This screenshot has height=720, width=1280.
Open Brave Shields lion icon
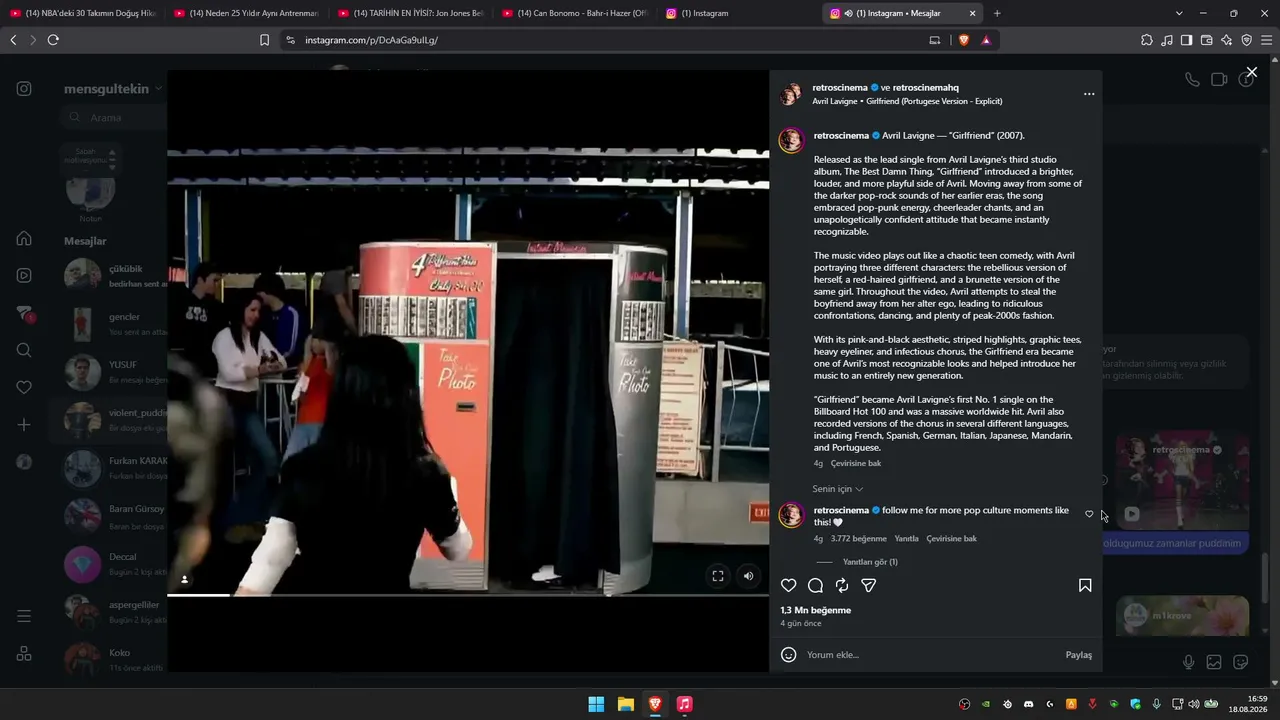964,40
